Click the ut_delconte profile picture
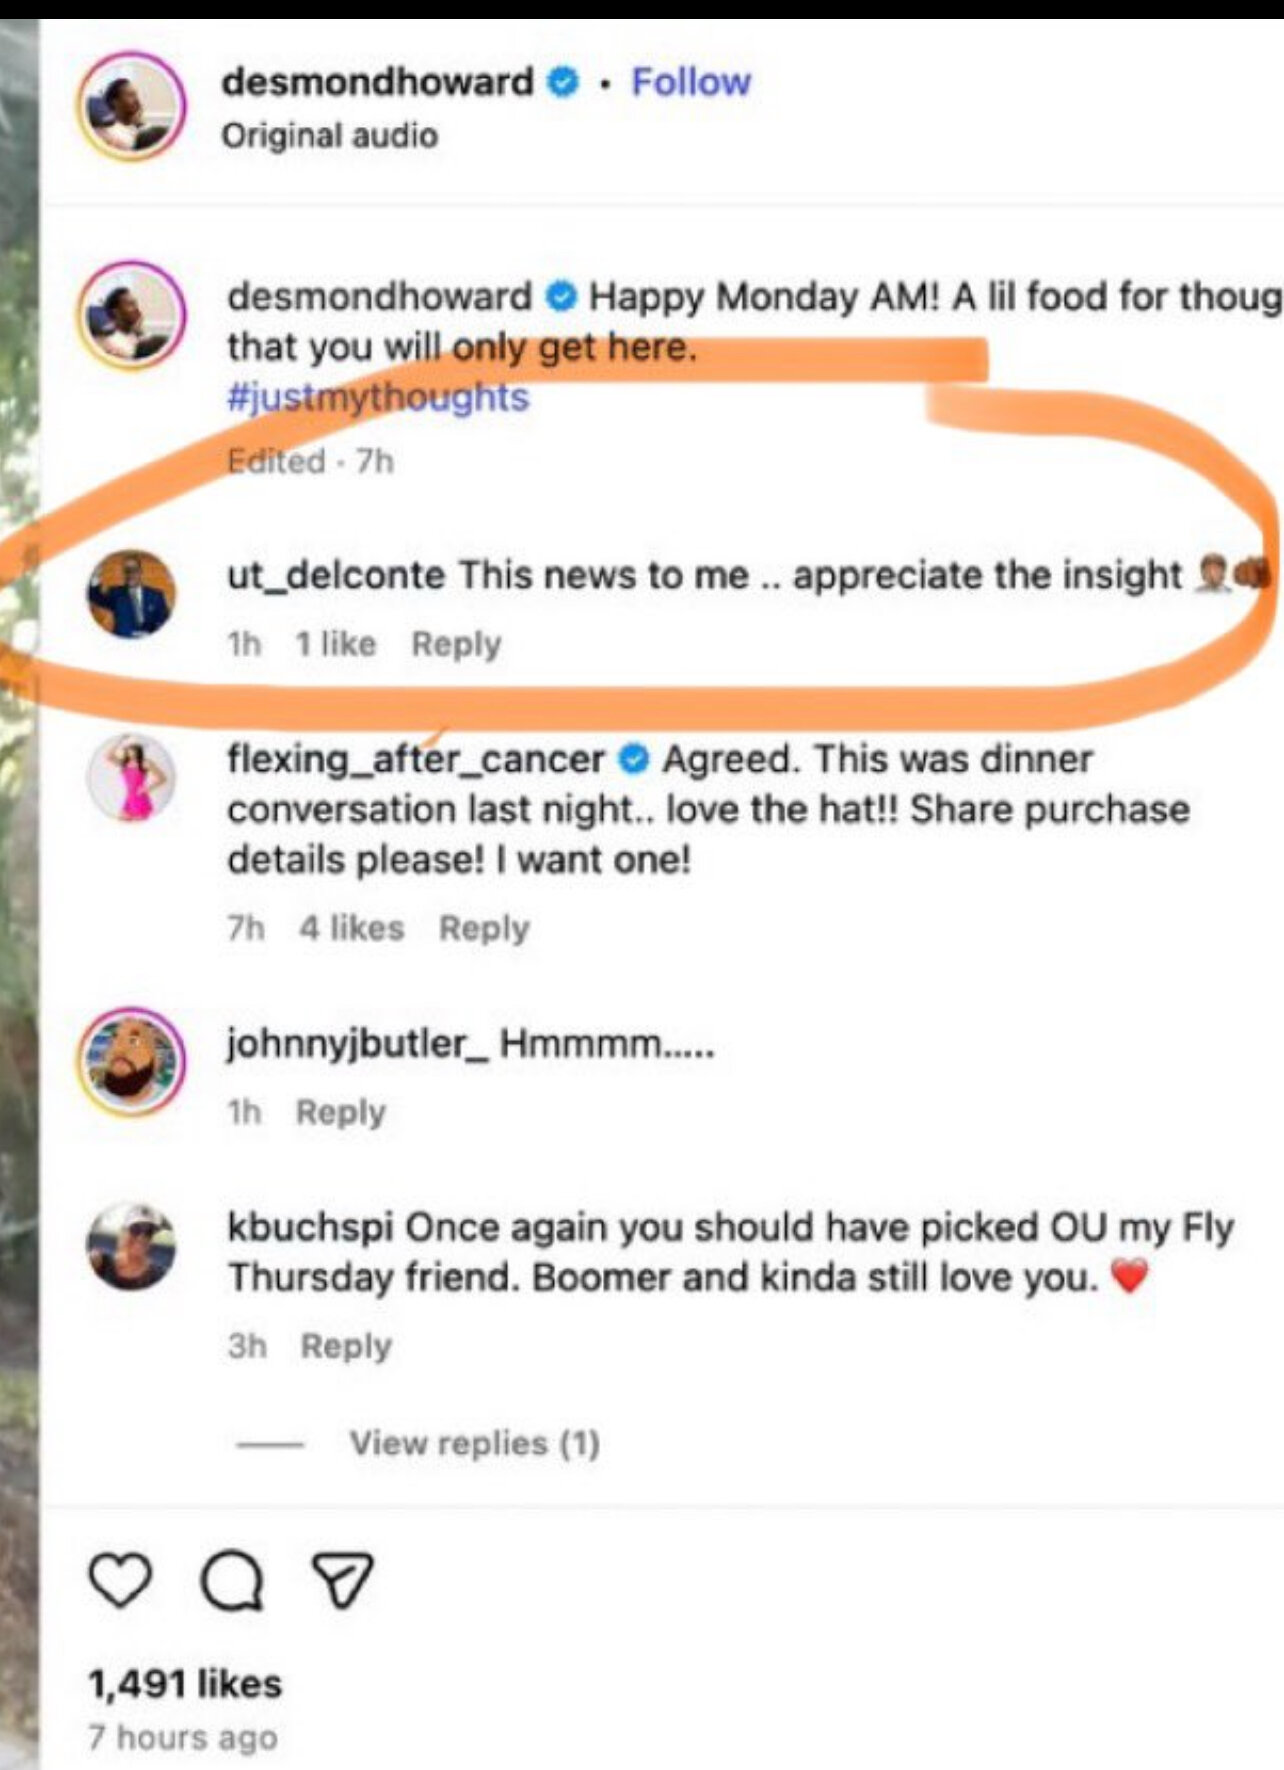Screen dimensions: 1284x1770 (x=132, y=593)
